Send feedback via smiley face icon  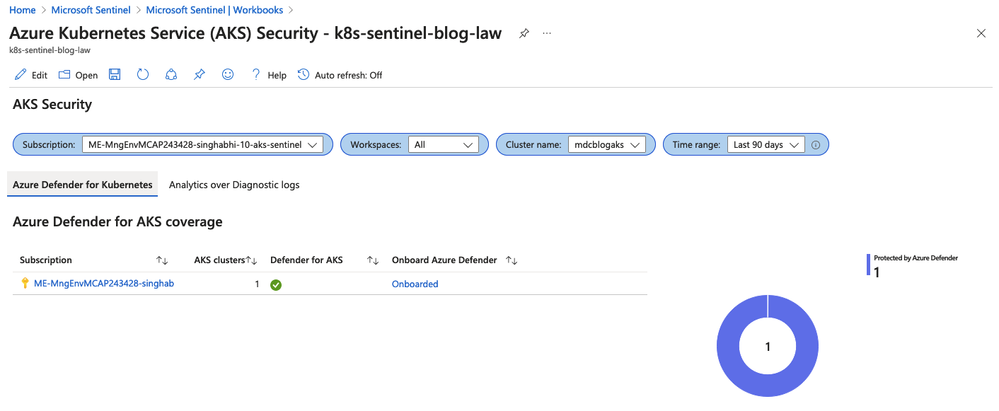click(227, 75)
